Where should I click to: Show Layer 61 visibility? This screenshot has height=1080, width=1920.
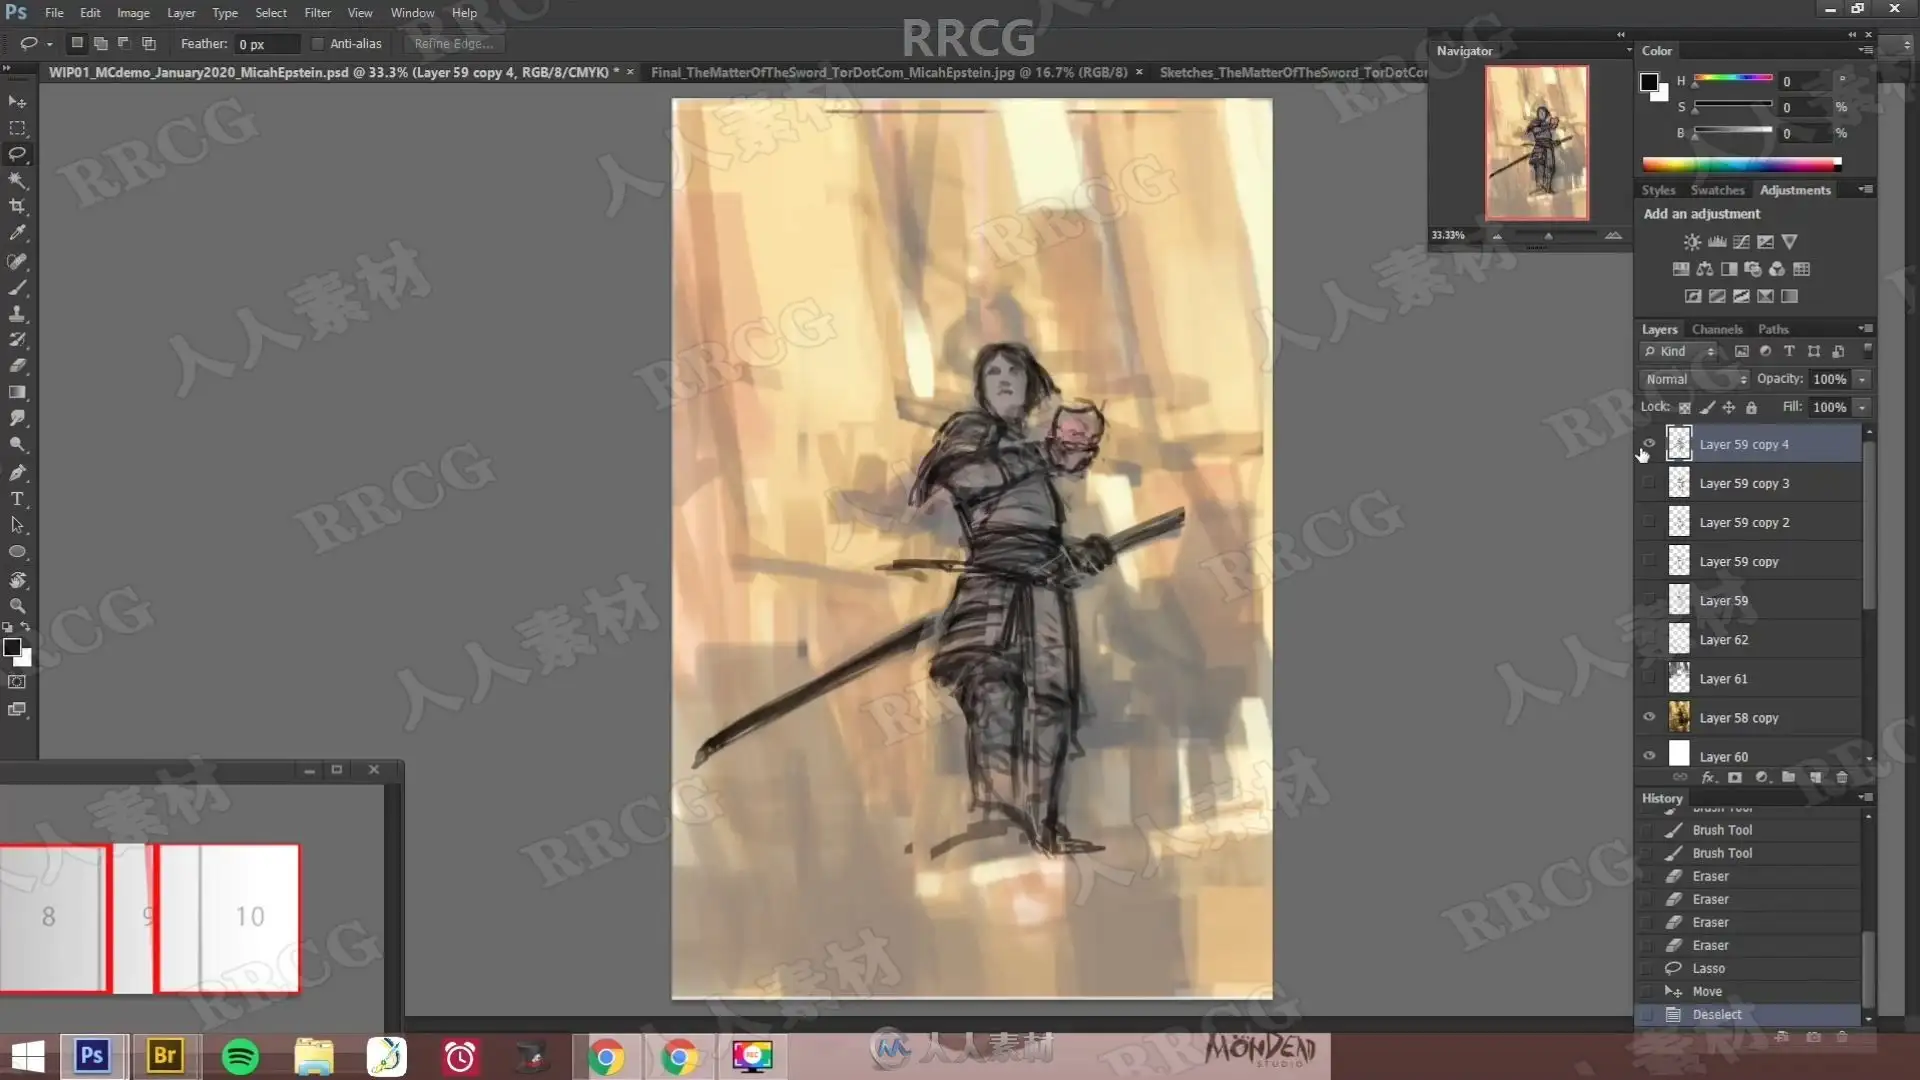click(1649, 678)
